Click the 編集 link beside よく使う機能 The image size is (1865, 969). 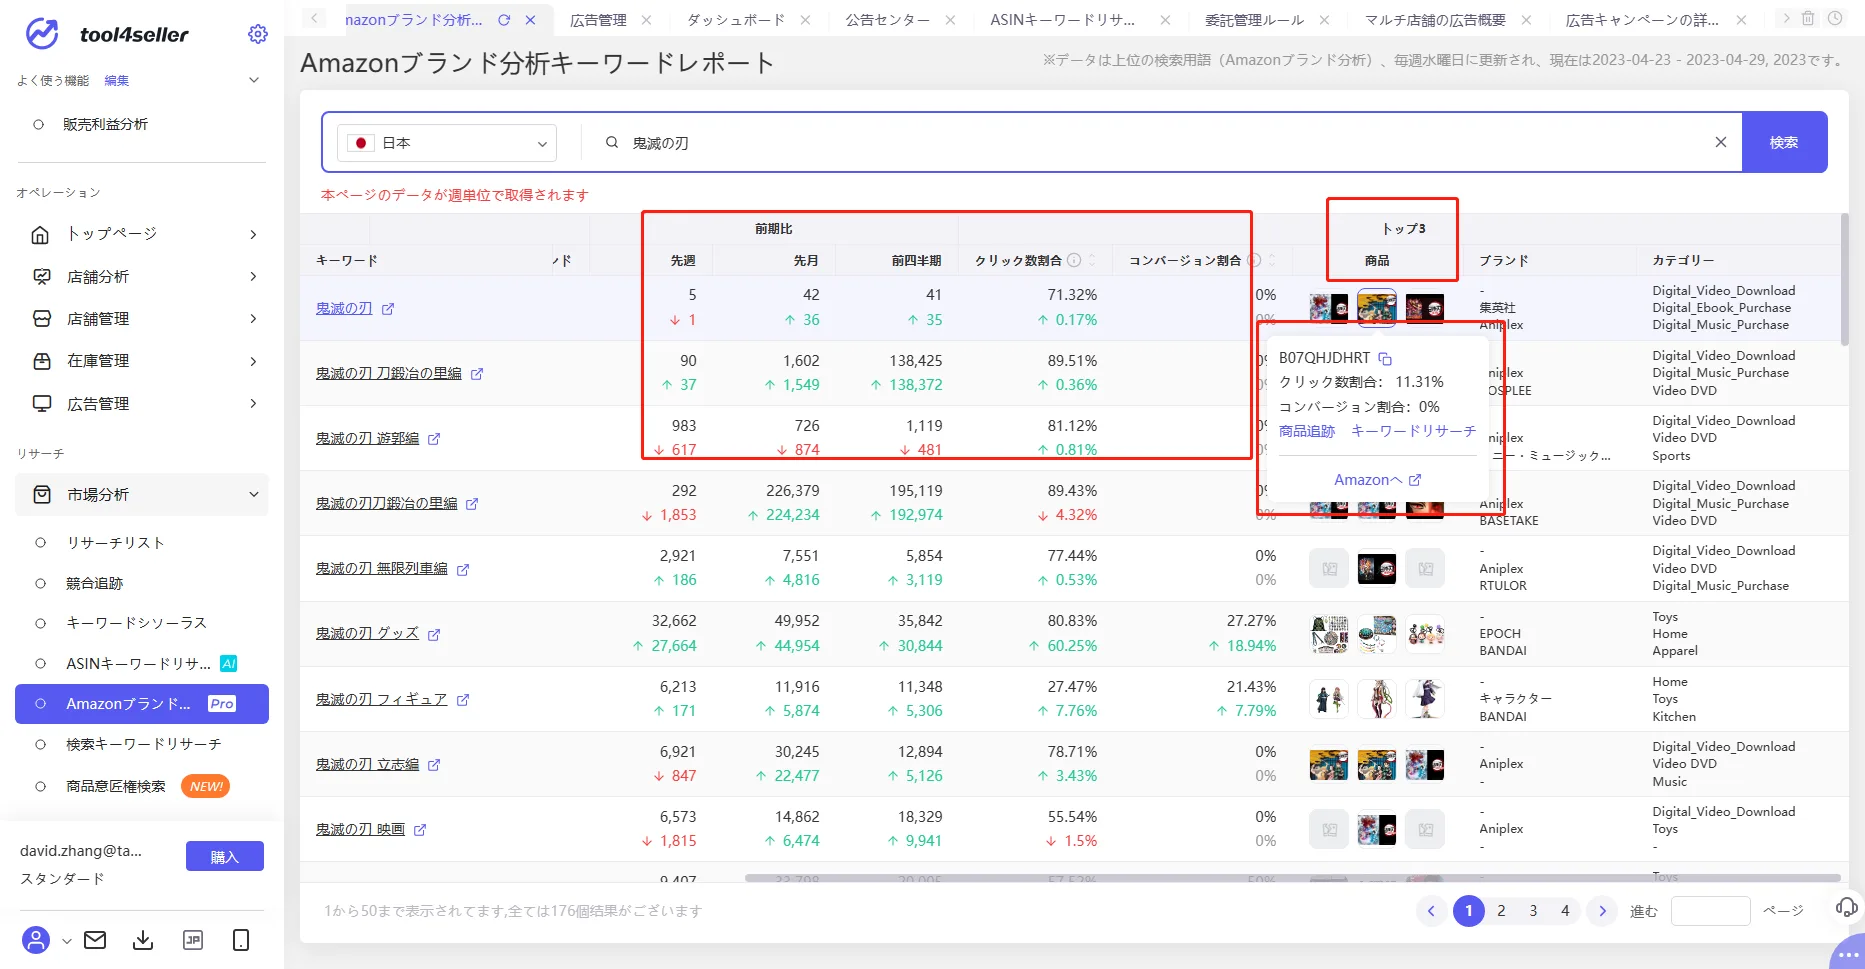click(117, 80)
